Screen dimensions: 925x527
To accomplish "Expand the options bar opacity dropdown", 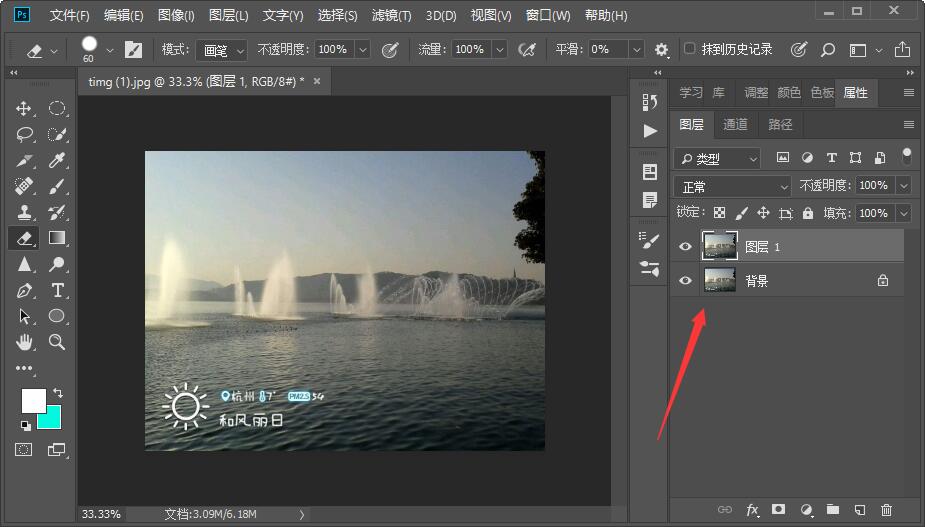I will click(363, 50).
